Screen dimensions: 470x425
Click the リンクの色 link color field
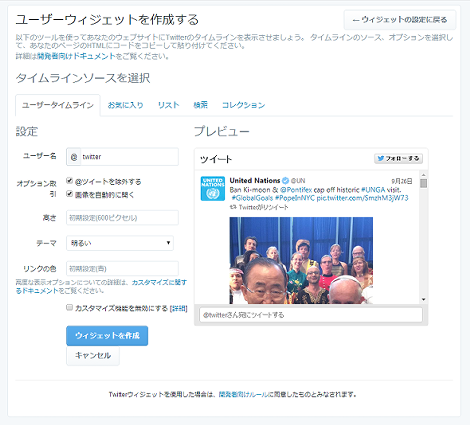122,269
